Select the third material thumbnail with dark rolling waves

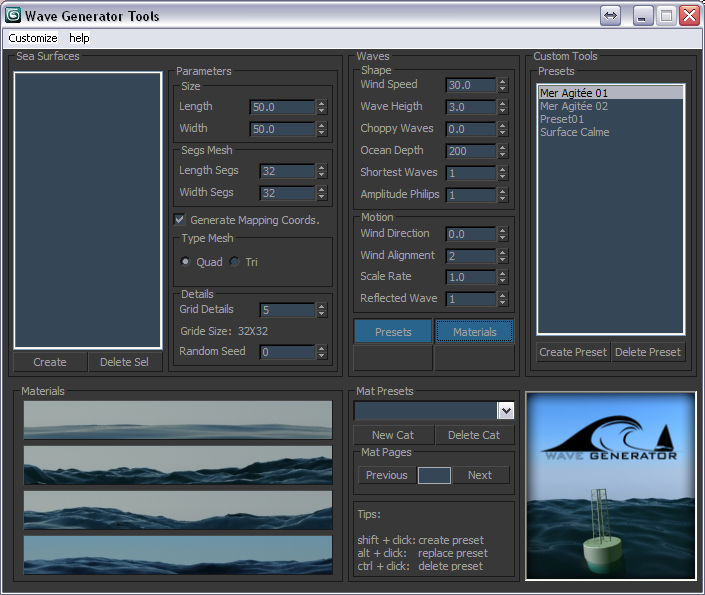coord(178,510)
